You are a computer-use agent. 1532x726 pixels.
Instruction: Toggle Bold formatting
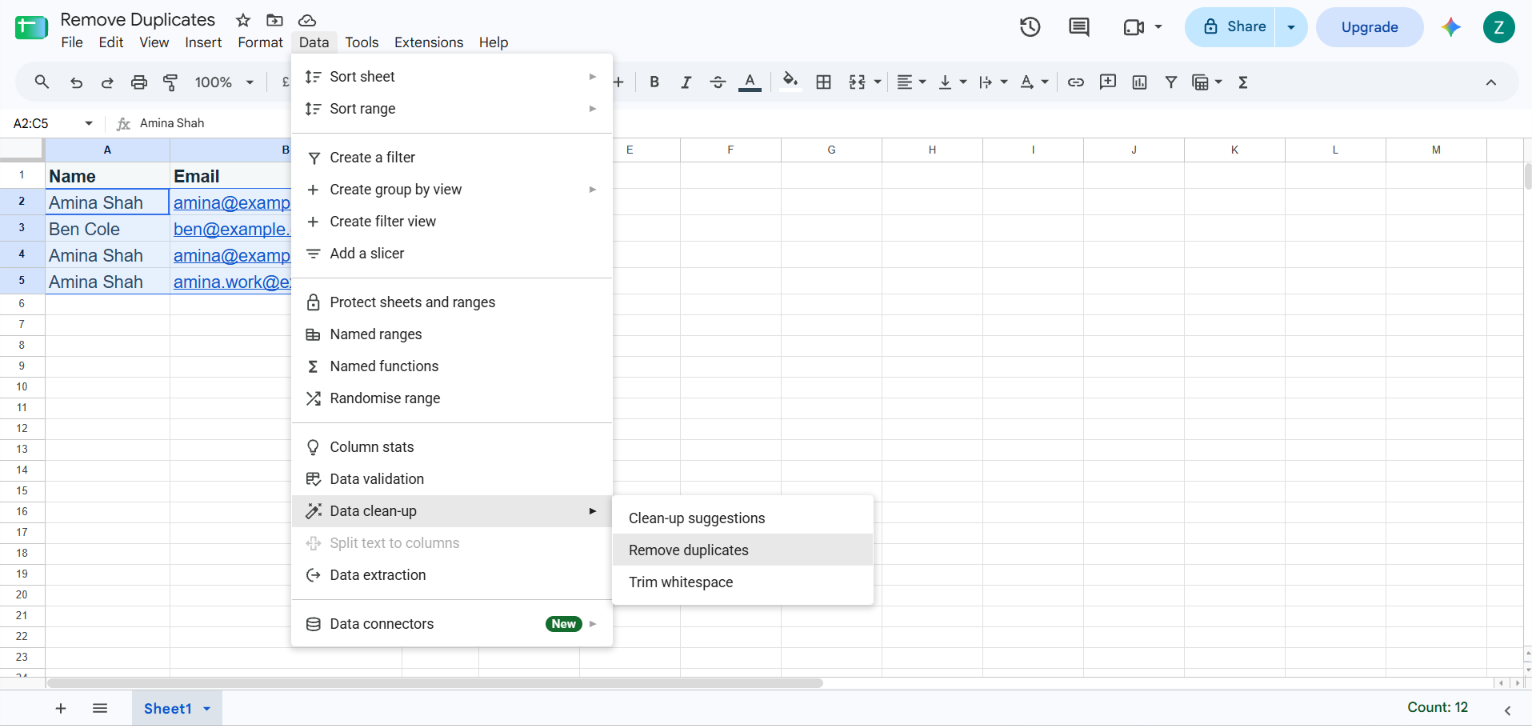click(x=654, y=82)
